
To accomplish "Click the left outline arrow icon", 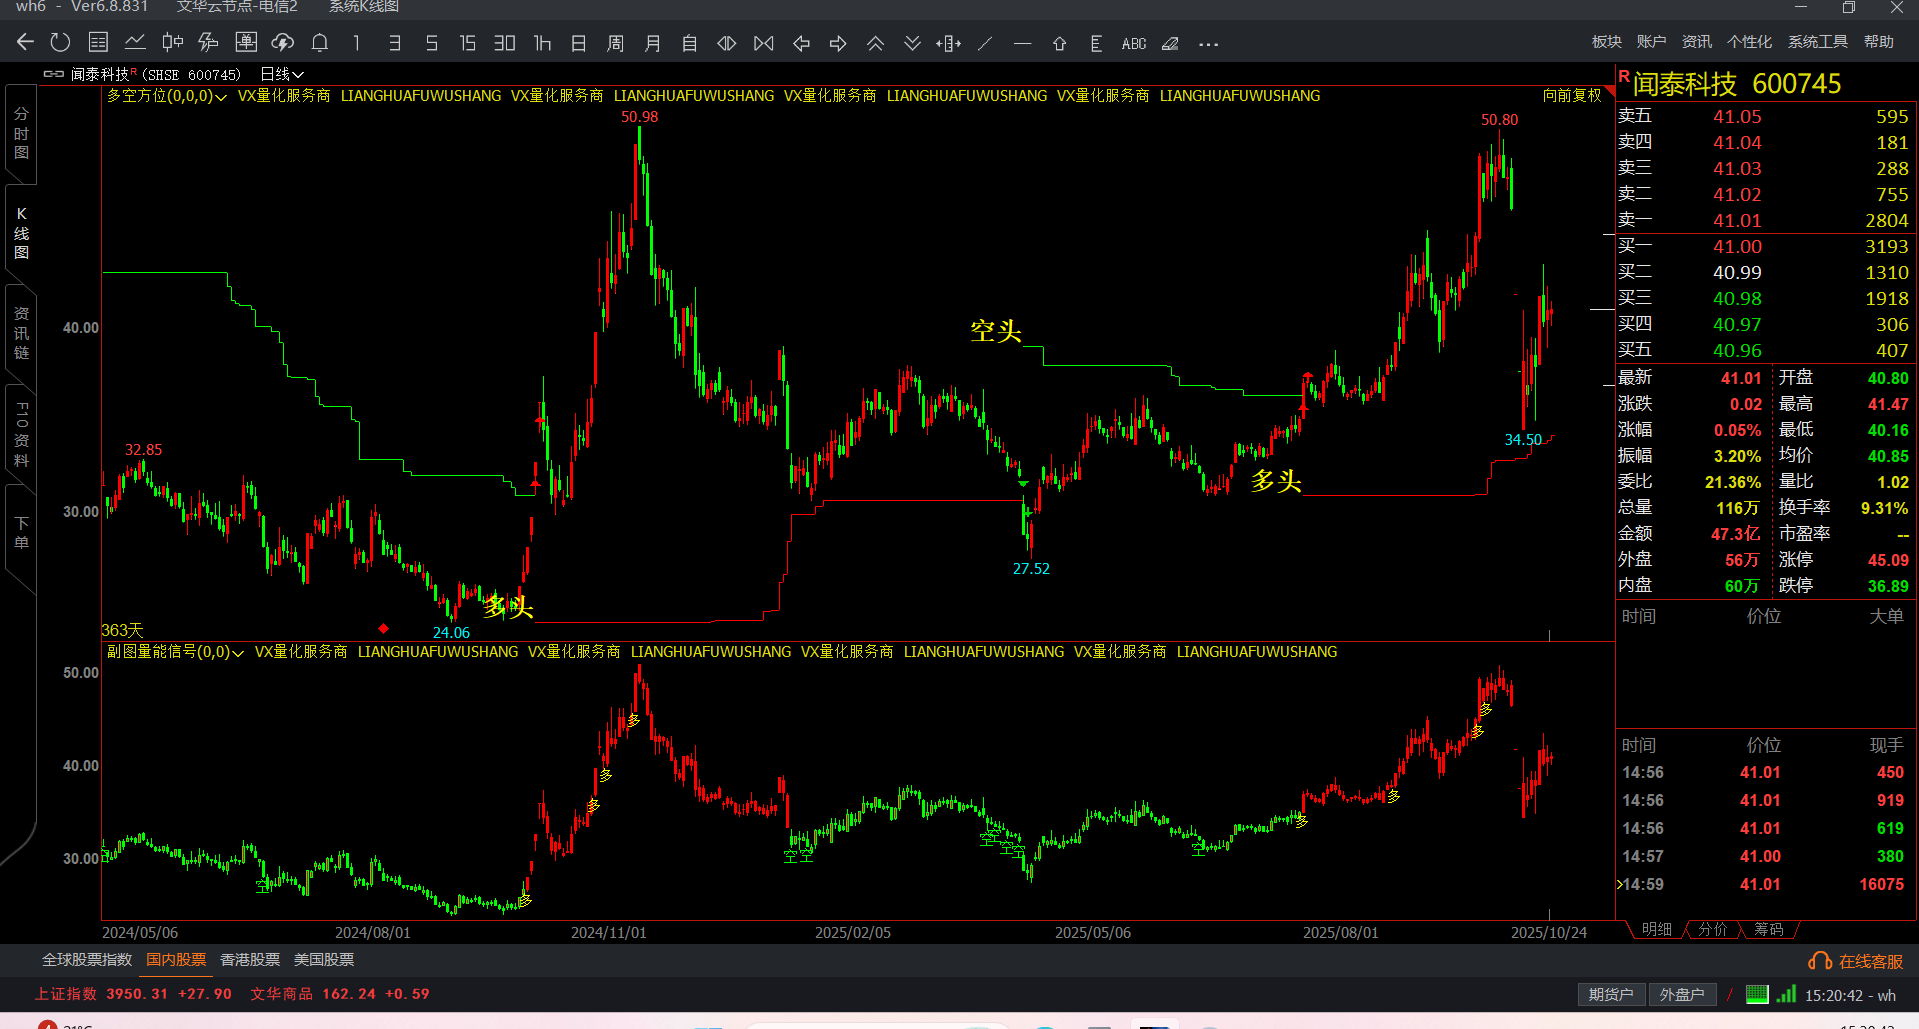I will point(801,43).
